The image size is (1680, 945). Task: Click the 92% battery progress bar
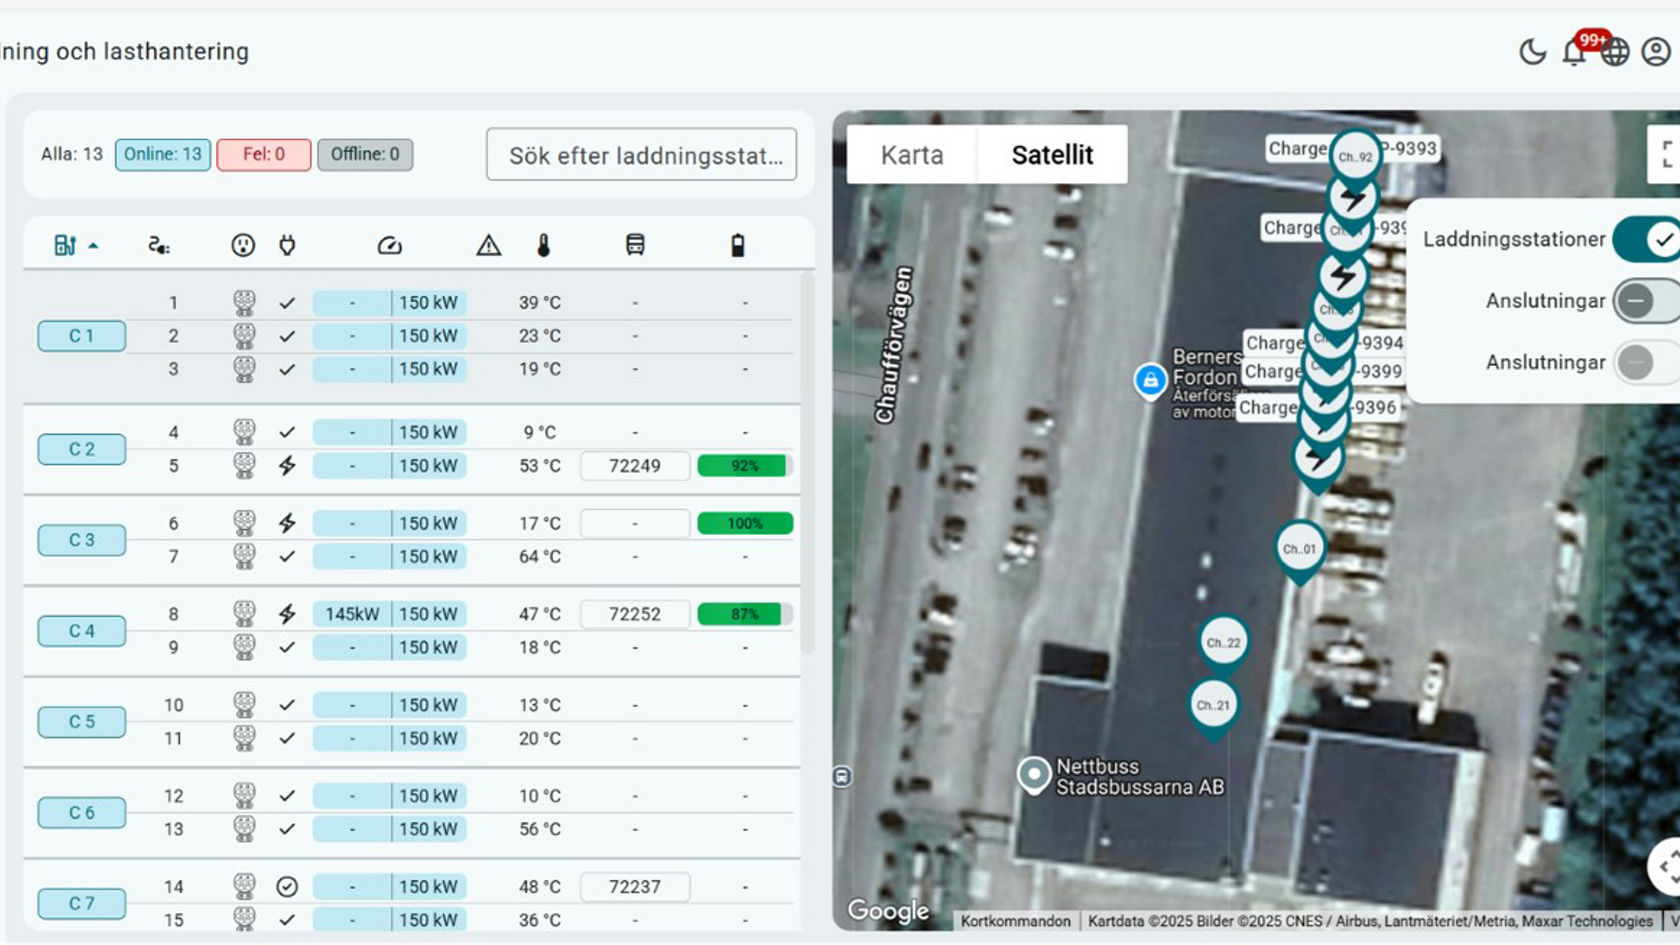point(744,466)
